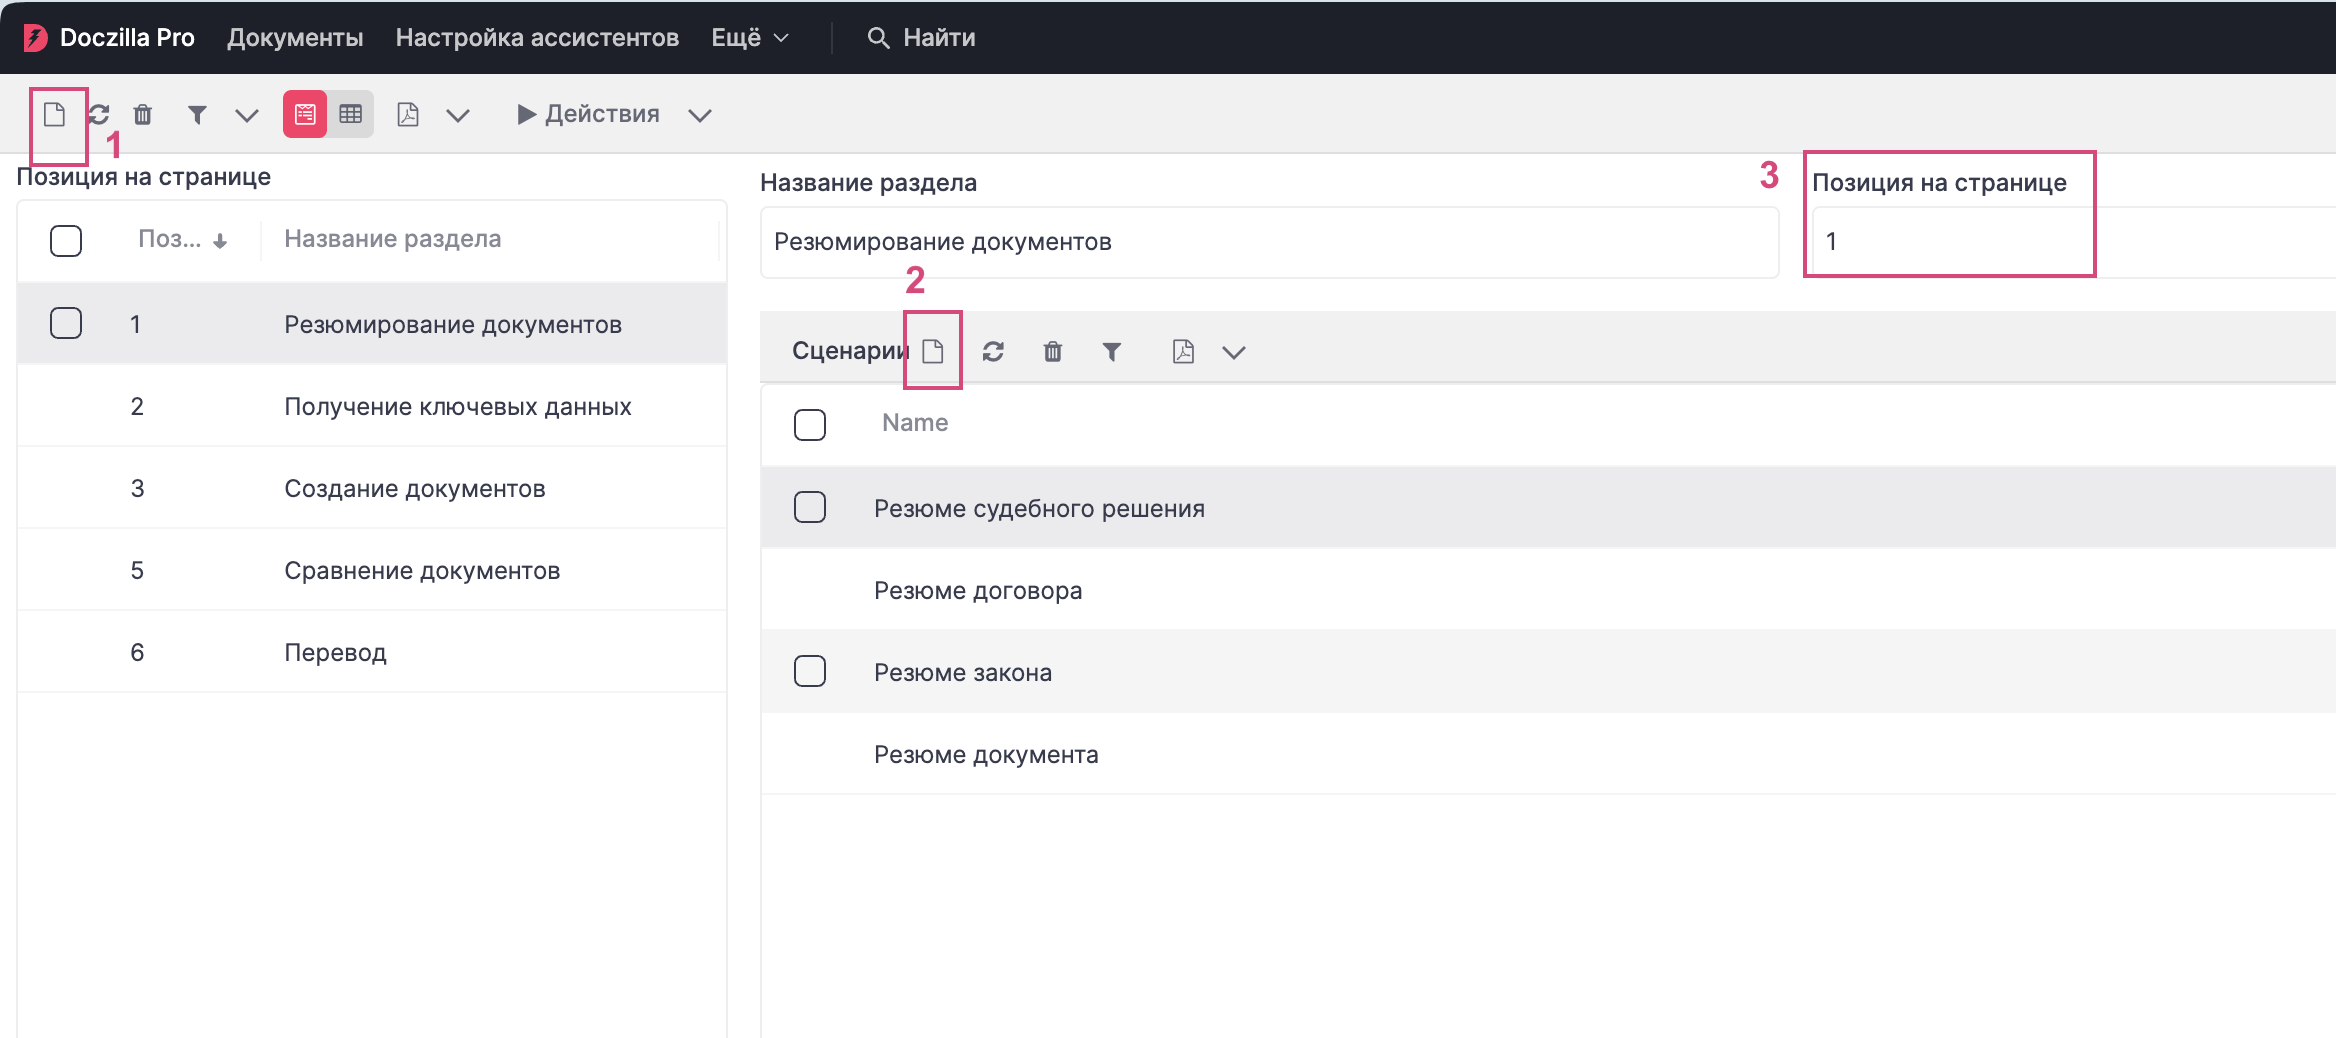Open Настройка ассистентов menu item
Screen dimensions: 2336x1038
(537, 38)
